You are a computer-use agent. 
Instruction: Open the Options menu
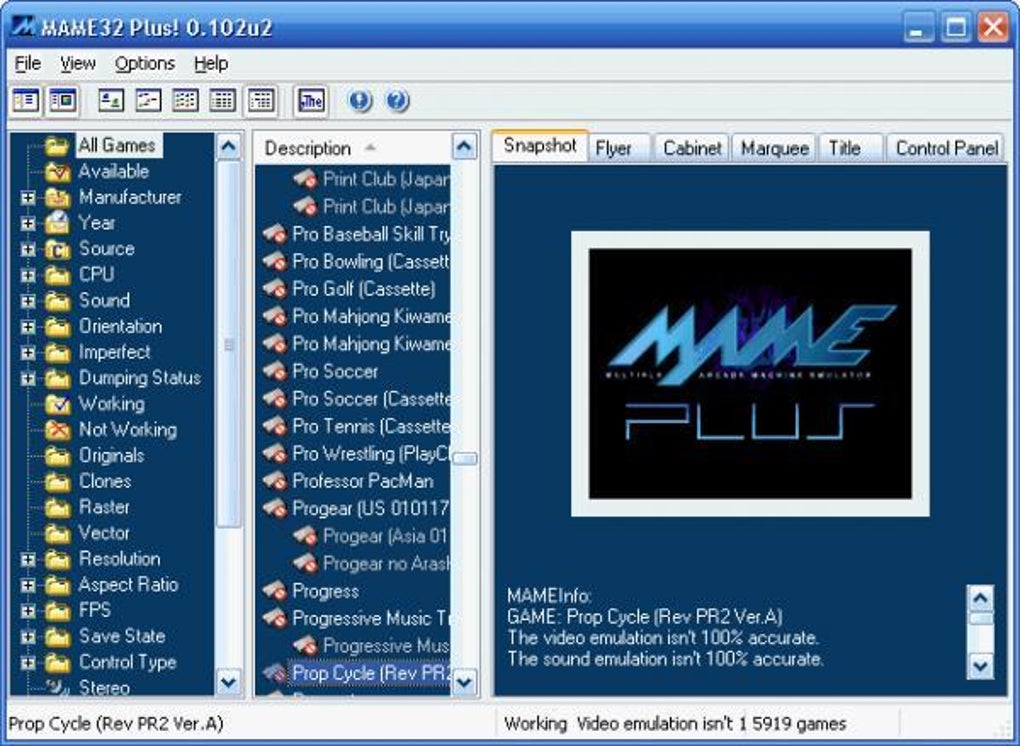coord(144,64)
